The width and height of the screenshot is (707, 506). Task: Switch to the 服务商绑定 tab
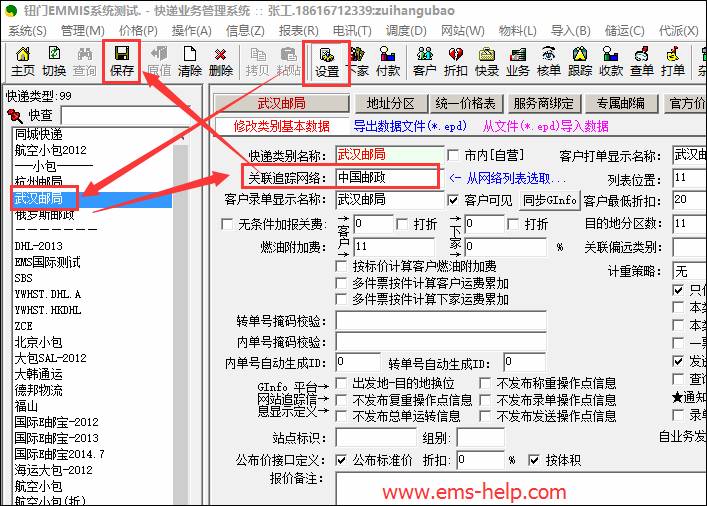tap(543, 104)
